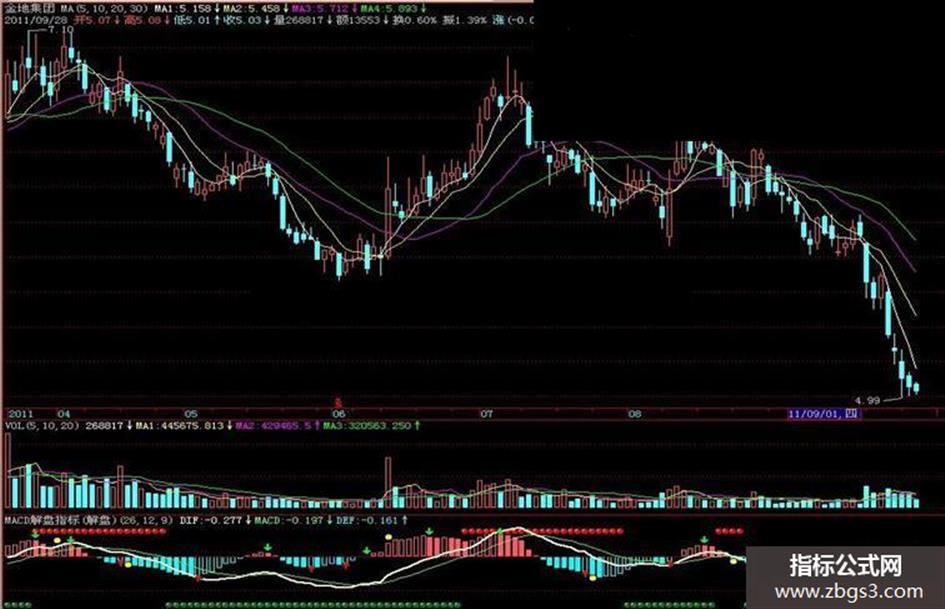Click the MA2: 5.458 value
This screenshot has height=609, width=945.
pos(252,8)
